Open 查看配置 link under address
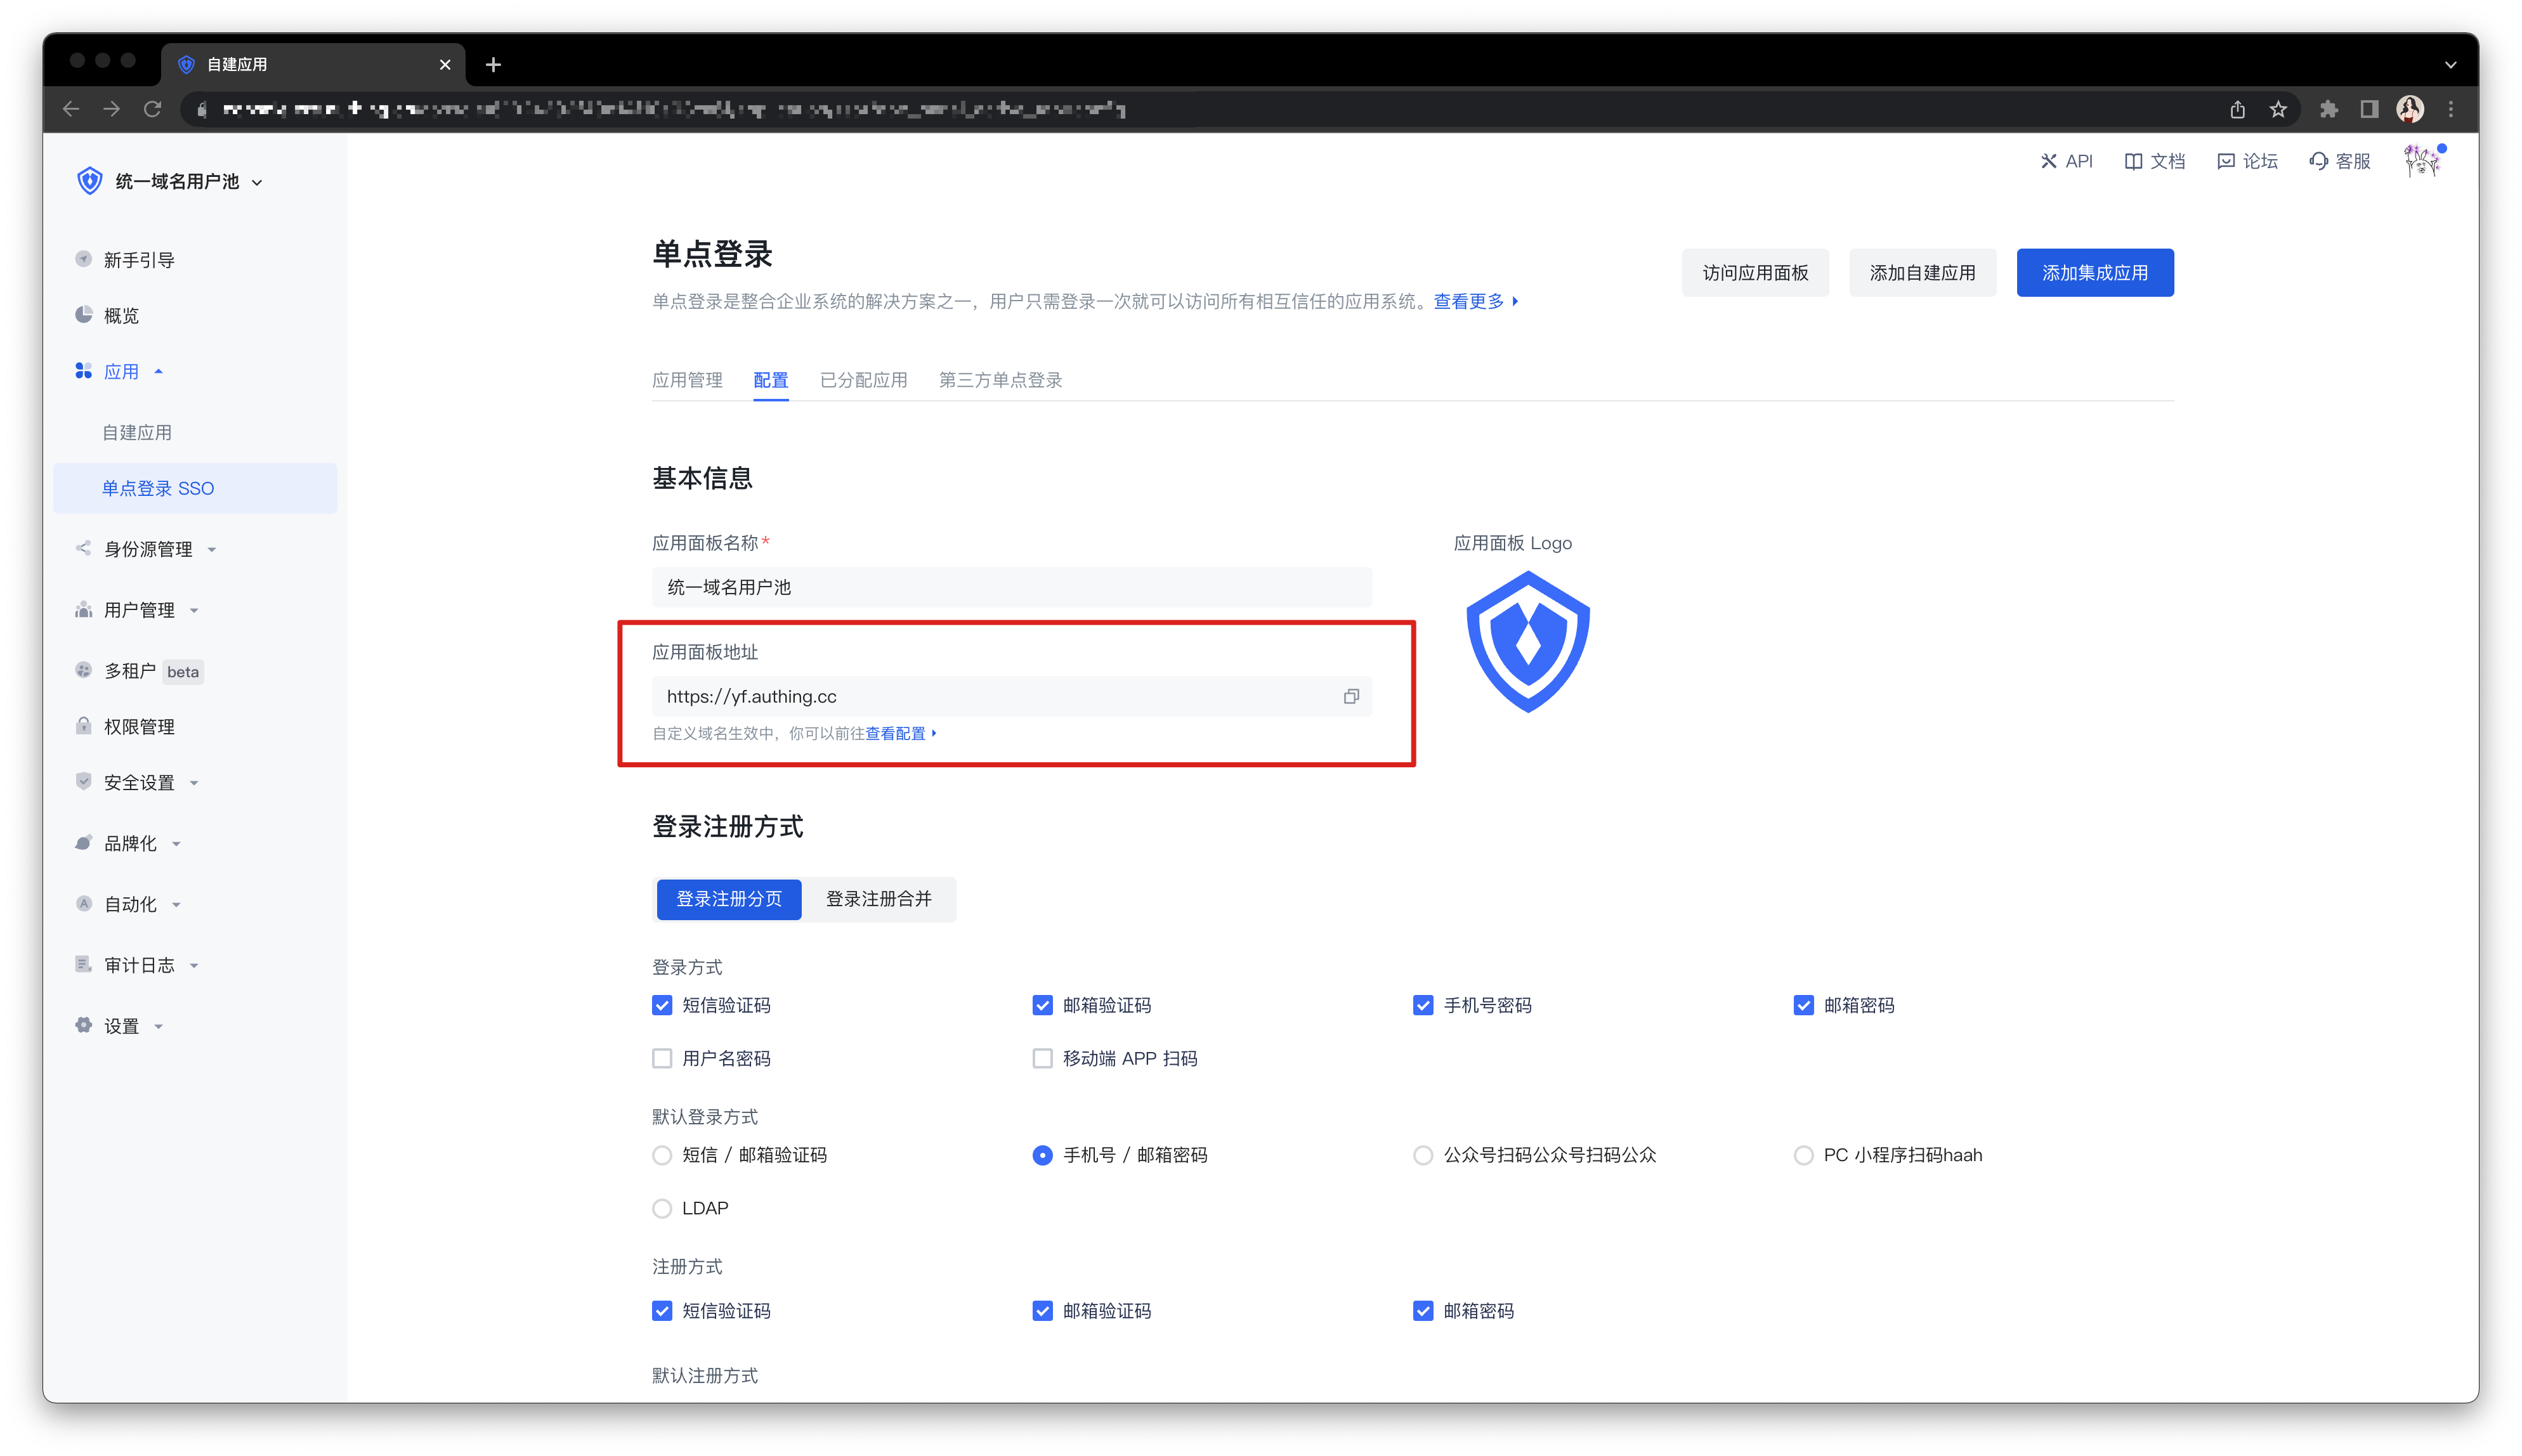Image resolution: width=2522 pixels, height=1456 pixels. click(897, 733)
